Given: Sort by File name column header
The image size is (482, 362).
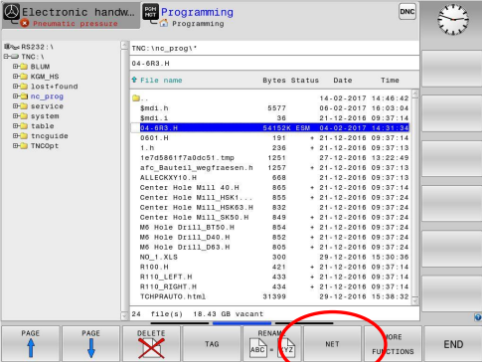Looking at the screenshot, I should (x=161, y=80).
